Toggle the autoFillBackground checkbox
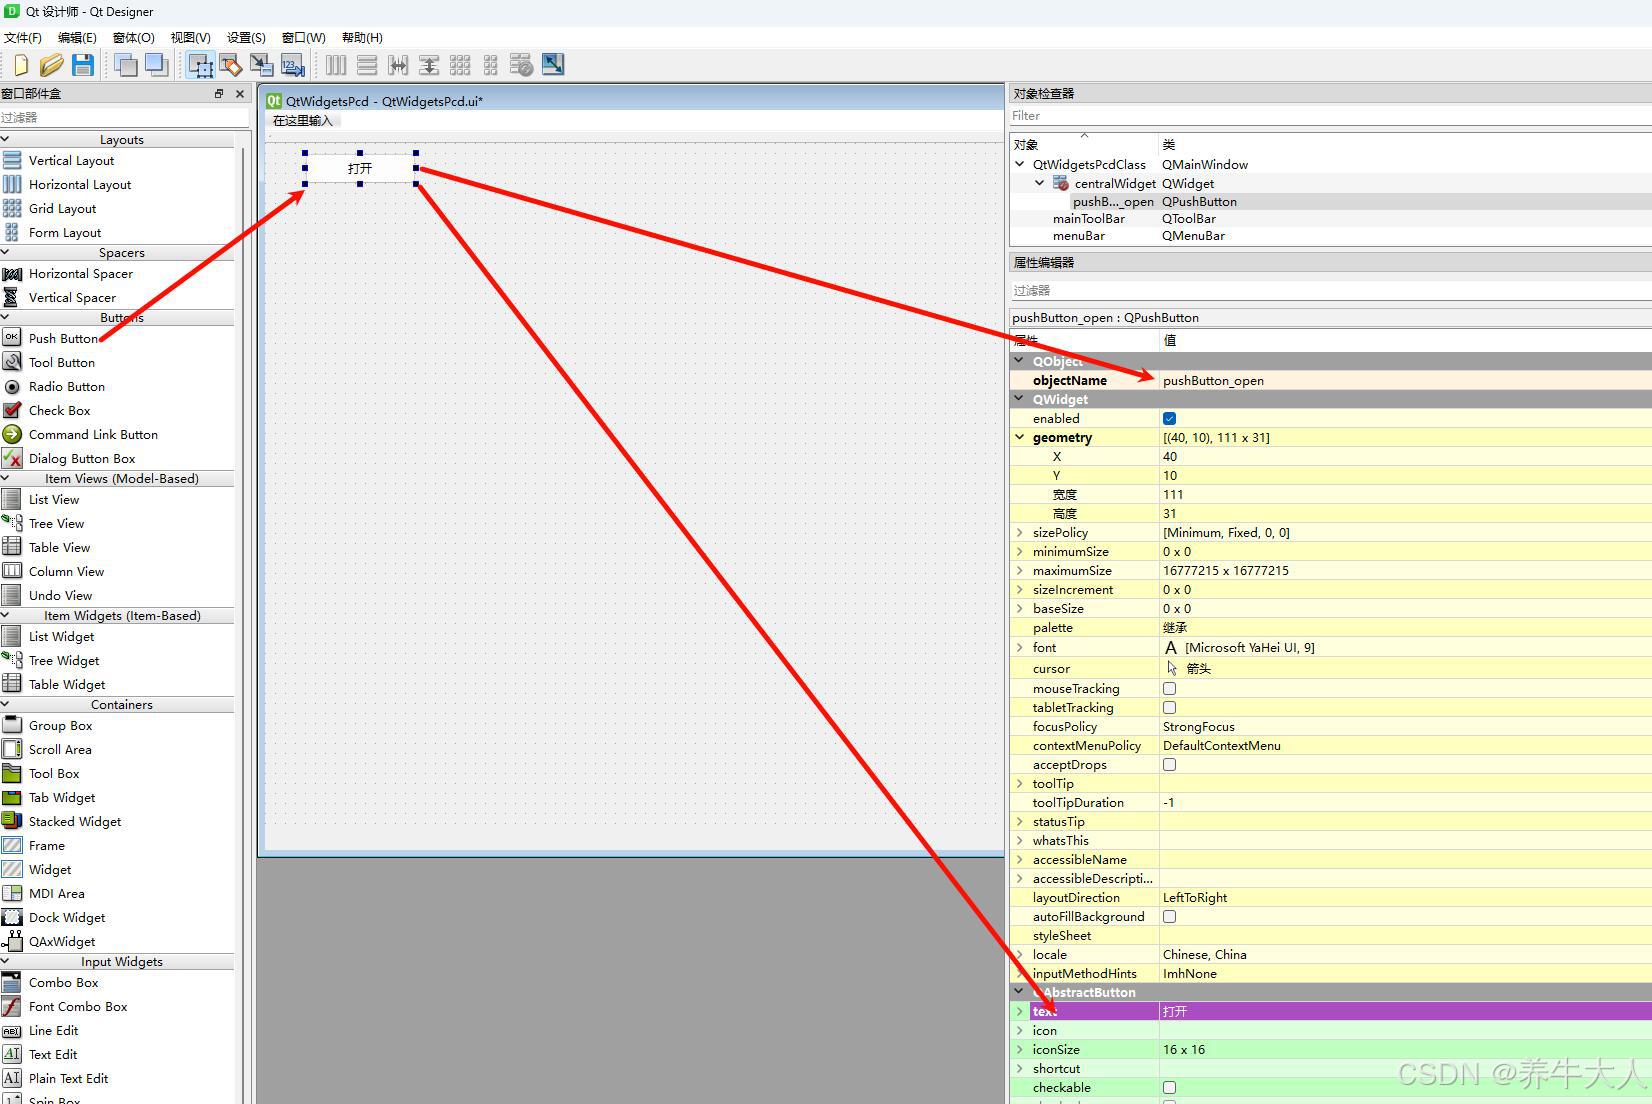The height and width of the screenshot is (1104, 1652). coord(1169,916)
